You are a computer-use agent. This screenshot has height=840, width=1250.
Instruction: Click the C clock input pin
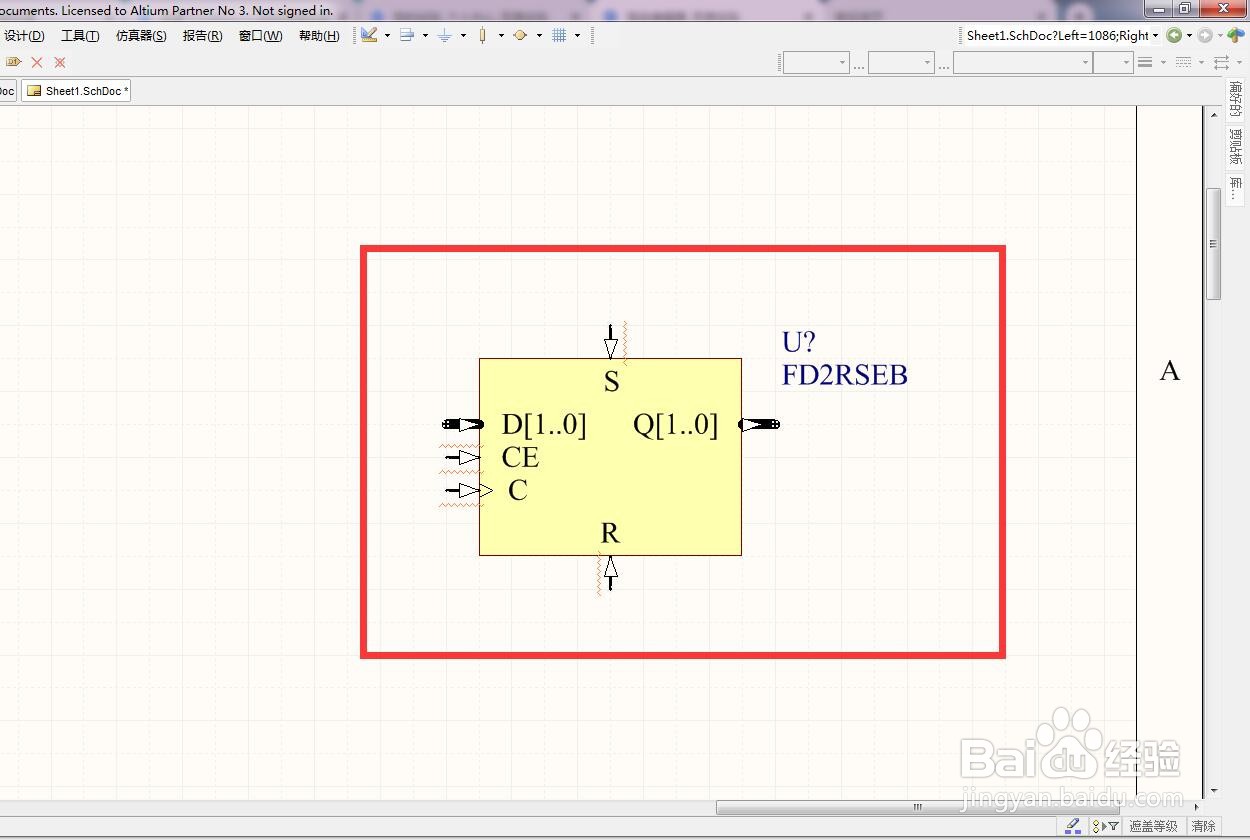pos(468,490)
